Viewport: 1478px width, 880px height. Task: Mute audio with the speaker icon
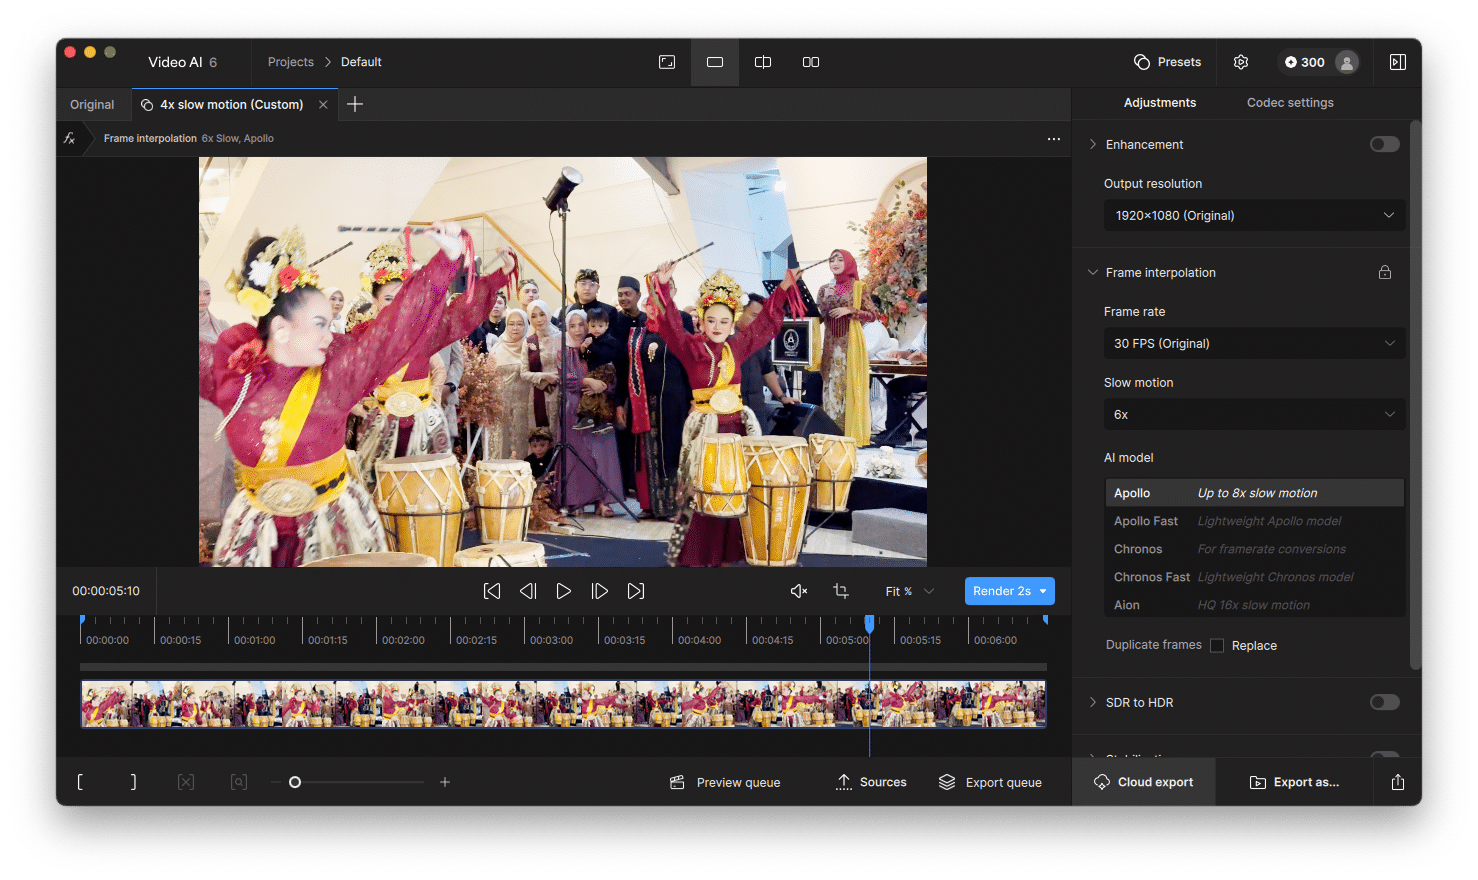(799, 591)
